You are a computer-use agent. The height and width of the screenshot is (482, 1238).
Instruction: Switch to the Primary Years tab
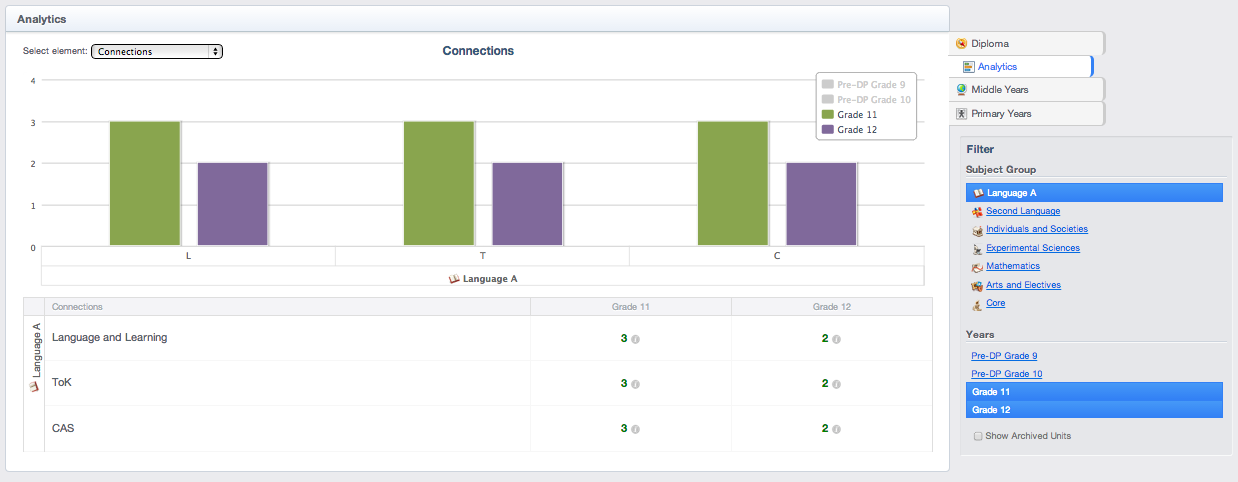point(1027,114)
